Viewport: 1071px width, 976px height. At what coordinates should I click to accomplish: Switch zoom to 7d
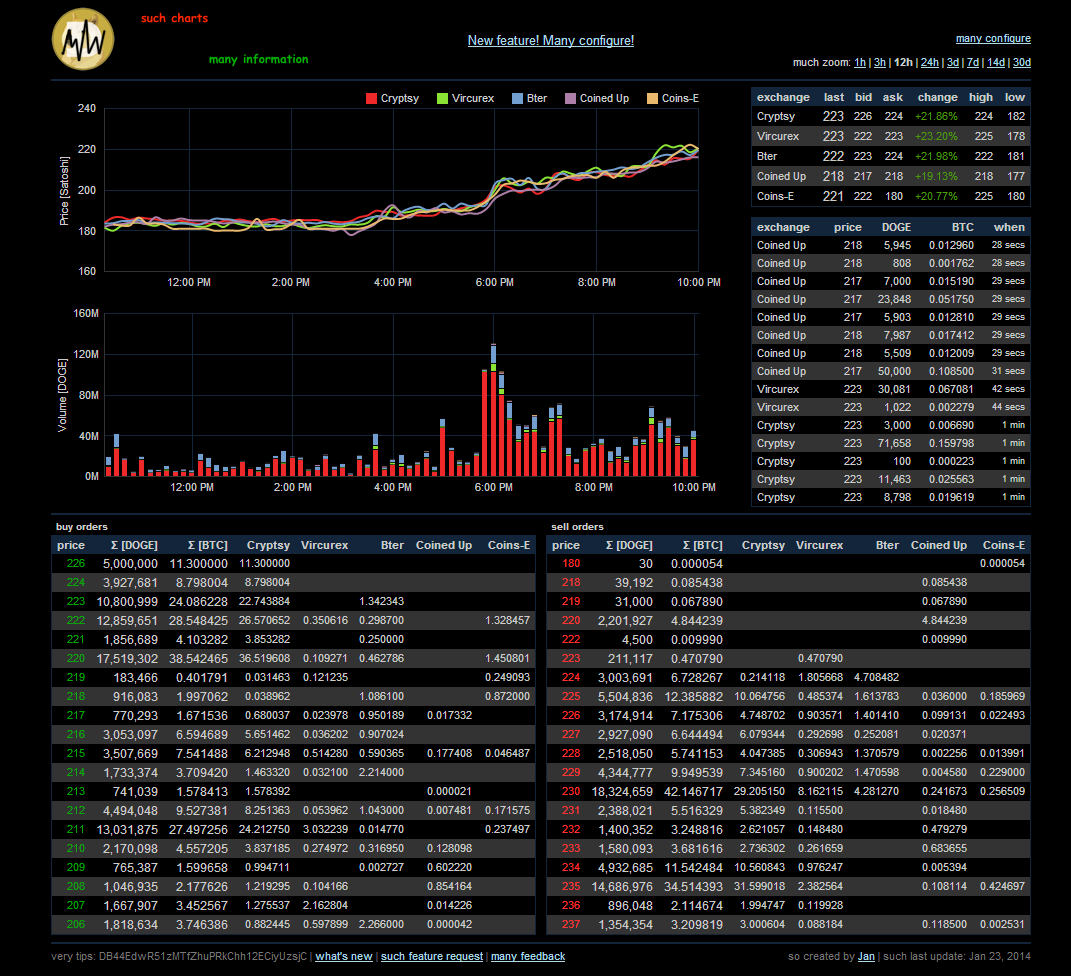click(973, 62)
